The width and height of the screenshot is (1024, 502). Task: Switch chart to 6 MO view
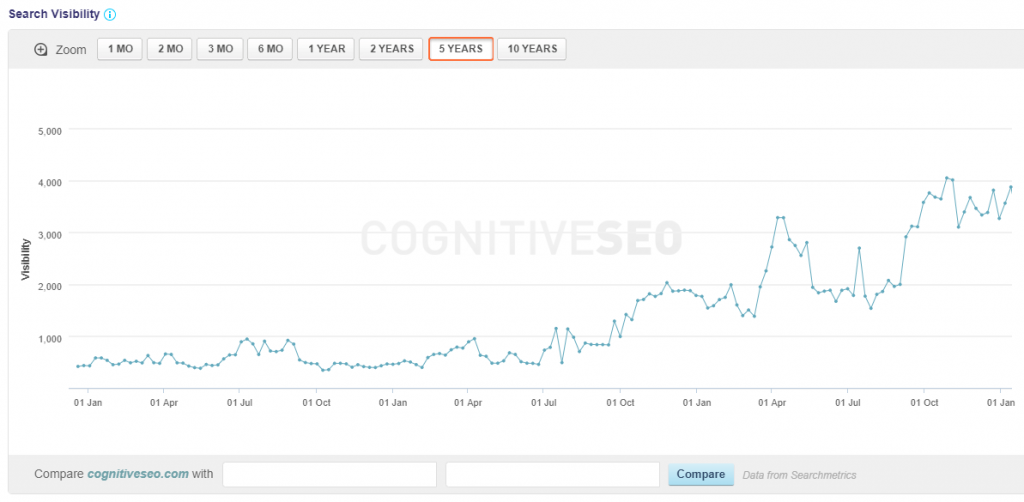[269, 49]
